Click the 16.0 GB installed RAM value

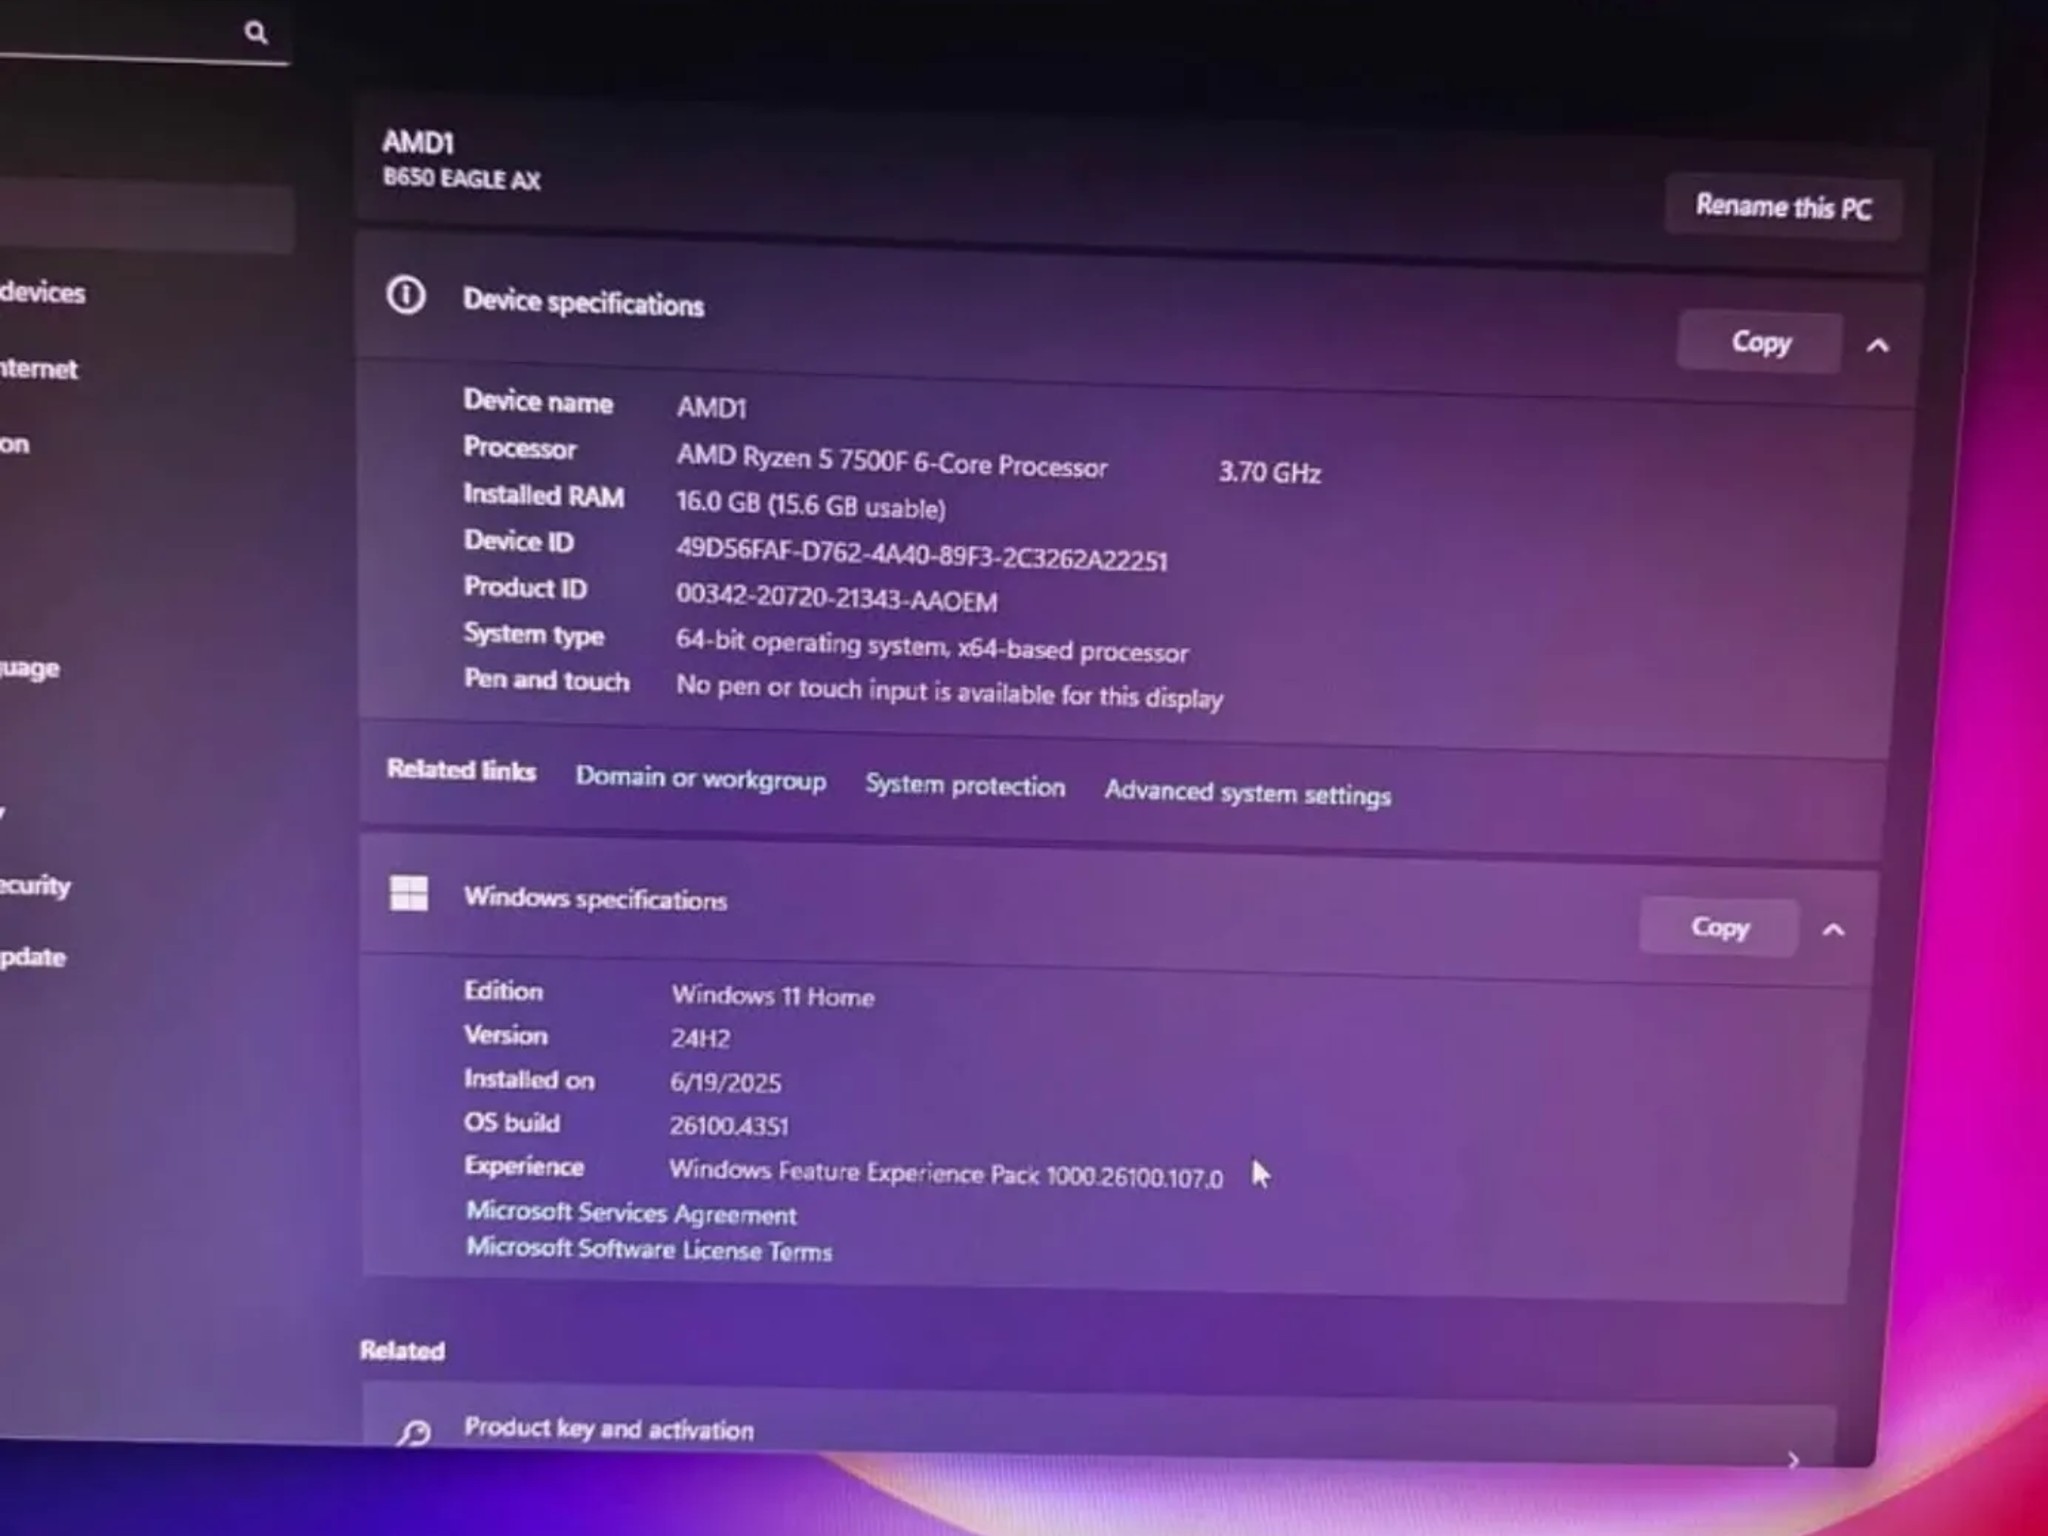(810, 504)
